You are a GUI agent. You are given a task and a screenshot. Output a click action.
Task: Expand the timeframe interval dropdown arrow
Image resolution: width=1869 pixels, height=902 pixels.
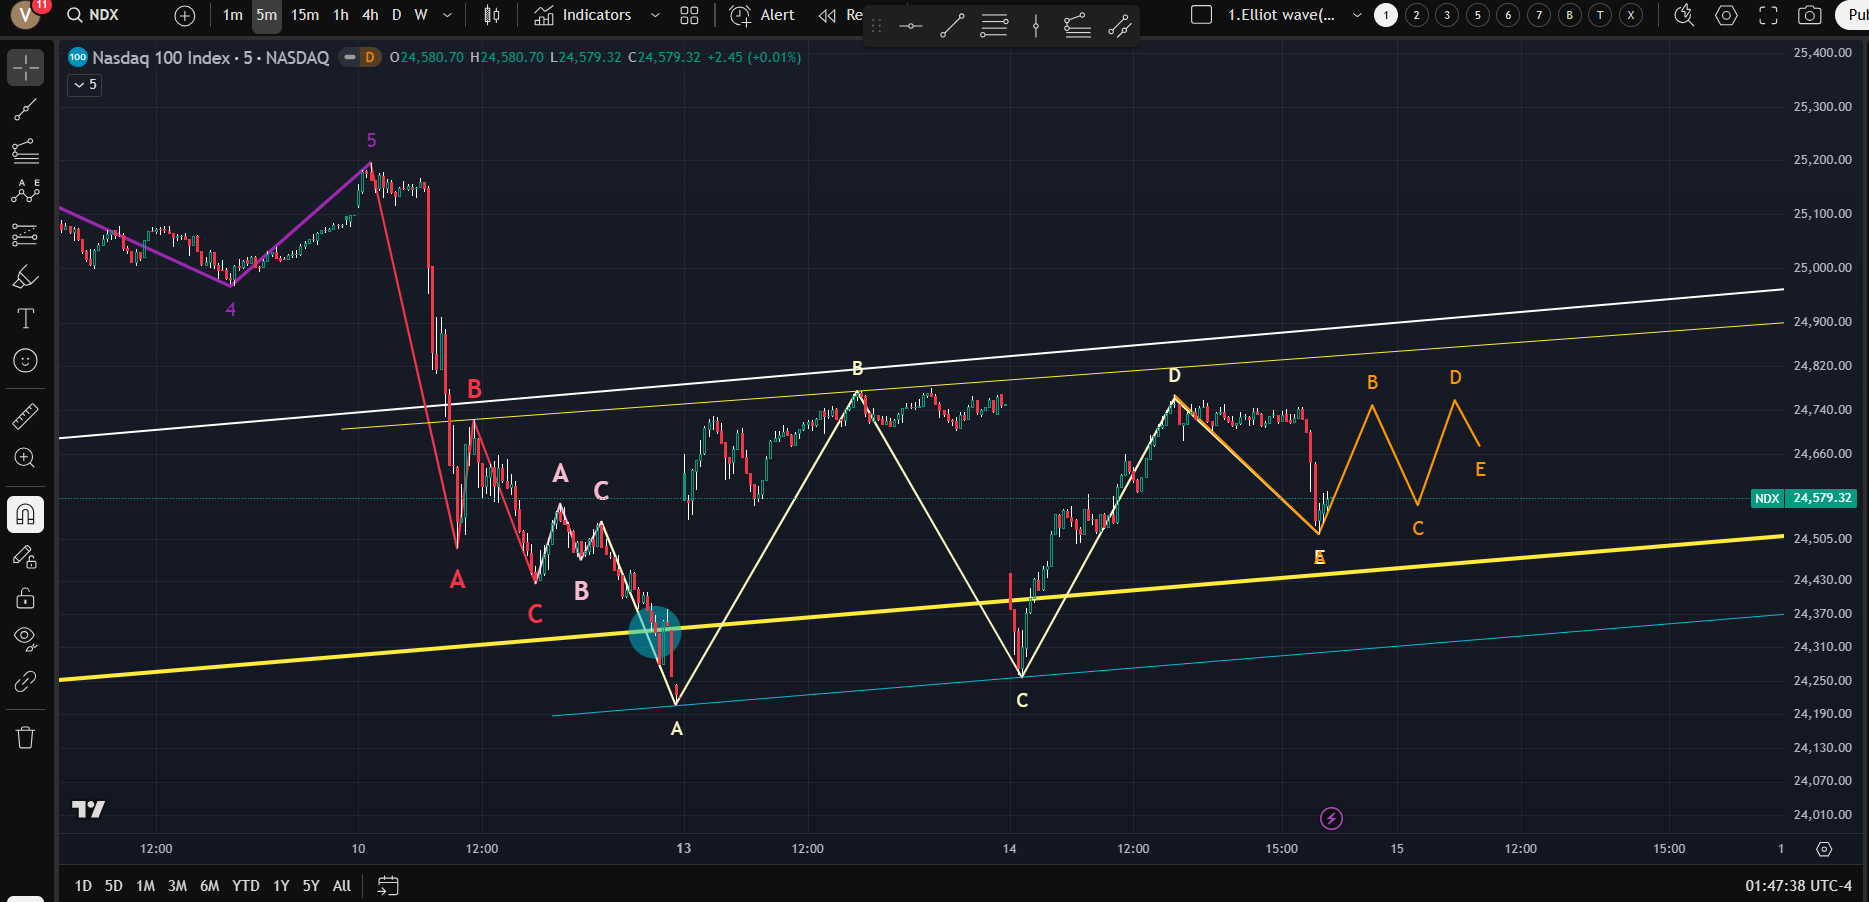coord(447,15)
